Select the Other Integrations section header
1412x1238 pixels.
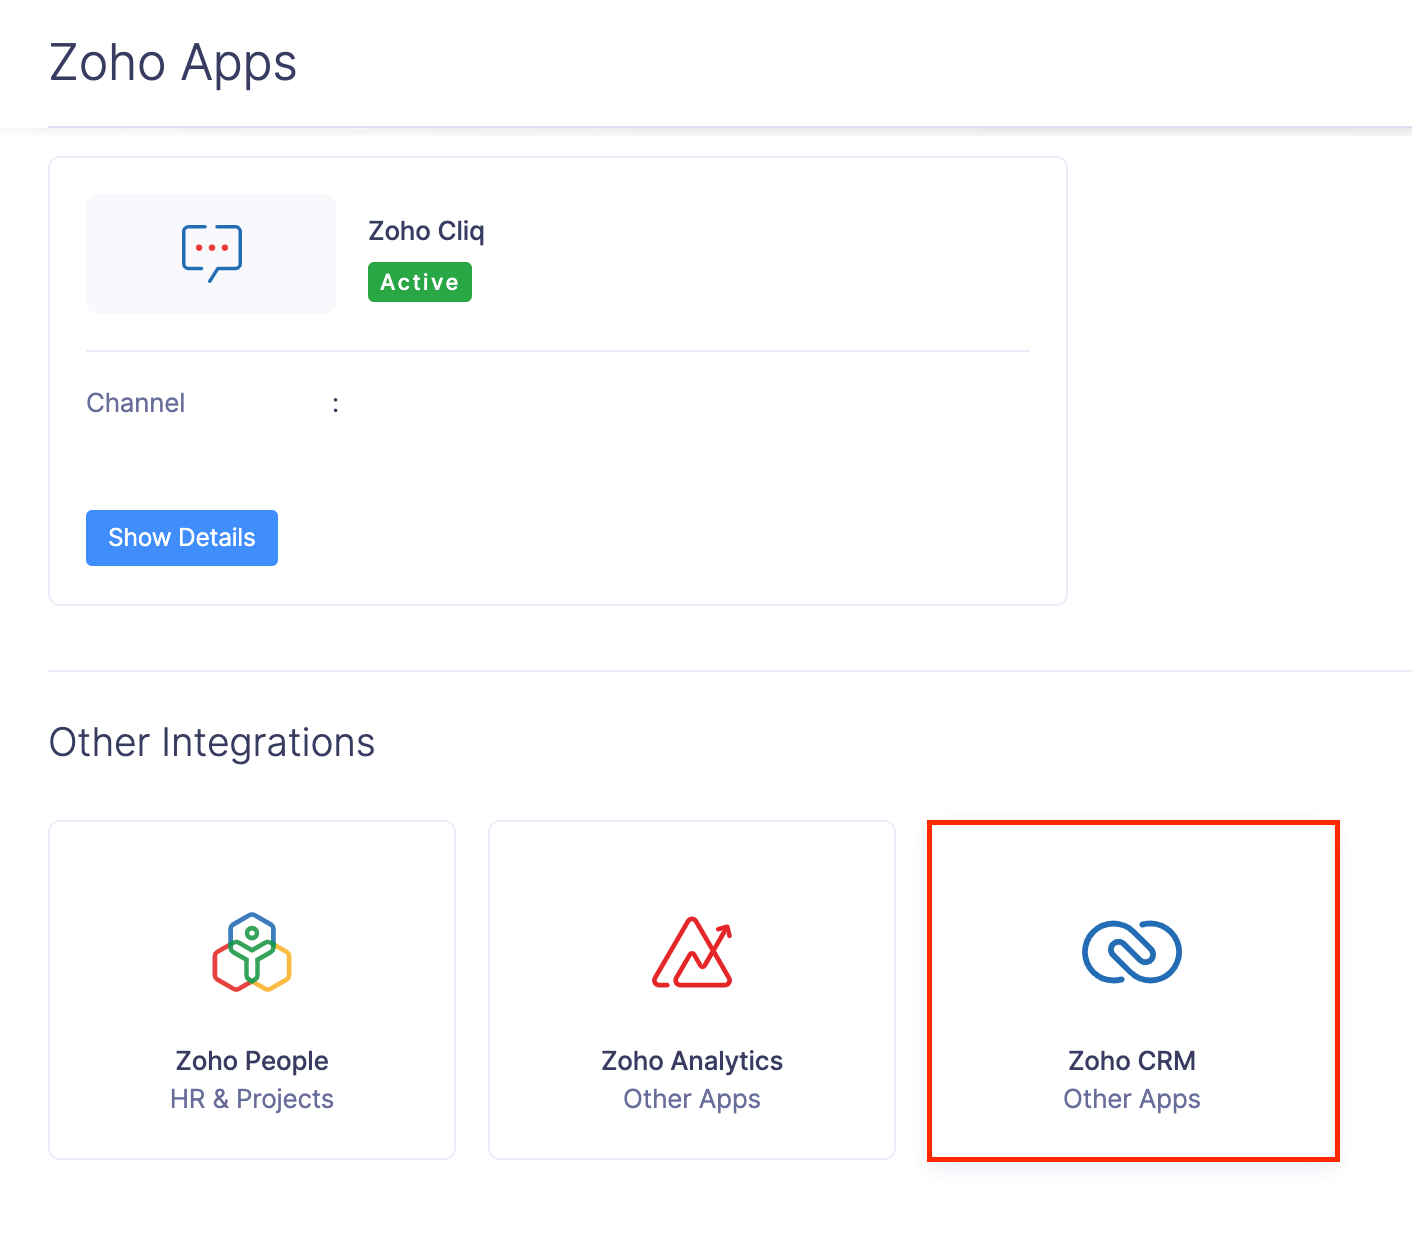click(x=211, y=741)
